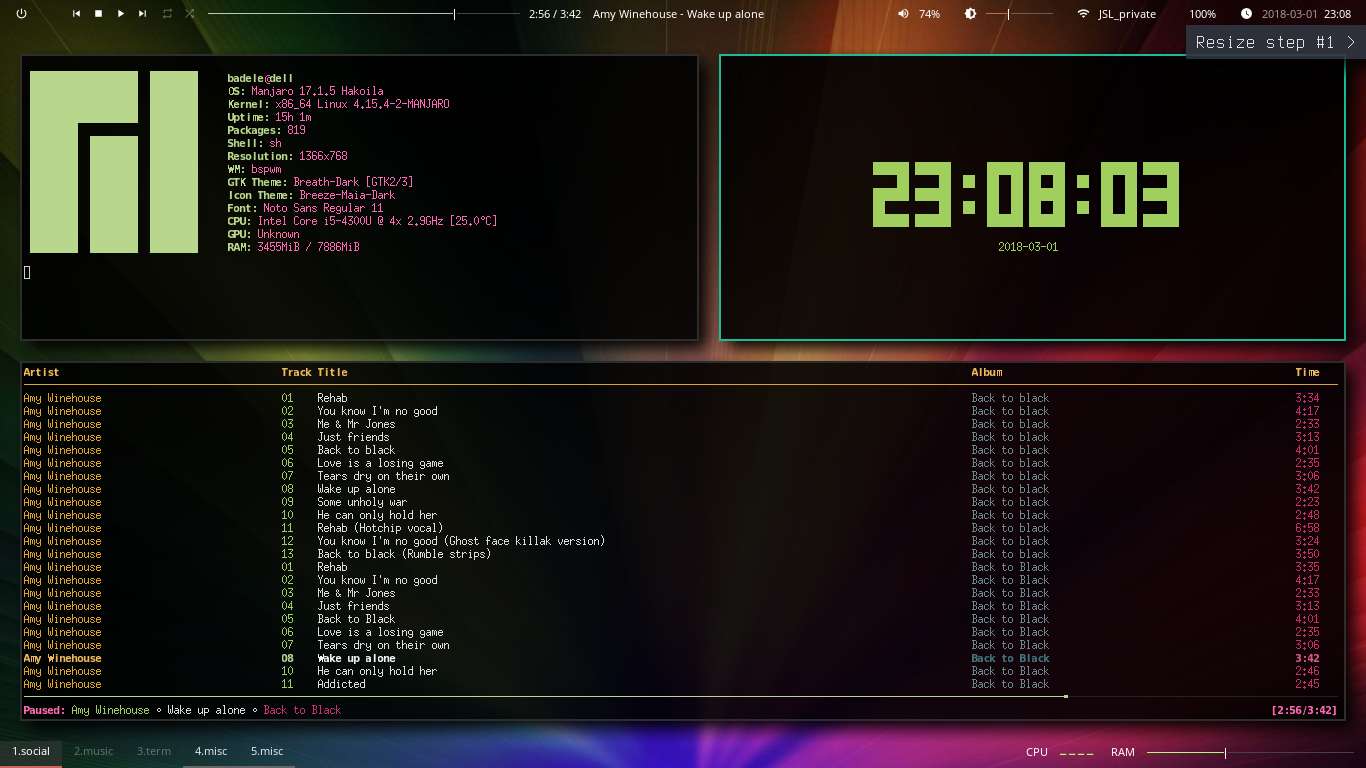The width and height of the screenshot is (1366, 768).
Task: Click the GTK Theme: Breath-Dark line
Action: click(x=320, y=182)
